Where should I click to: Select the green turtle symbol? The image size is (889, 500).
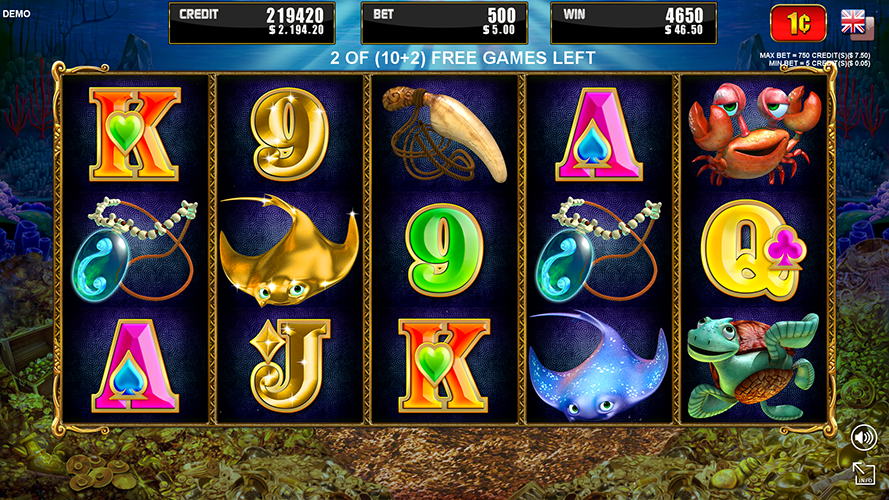click(753, 366)
